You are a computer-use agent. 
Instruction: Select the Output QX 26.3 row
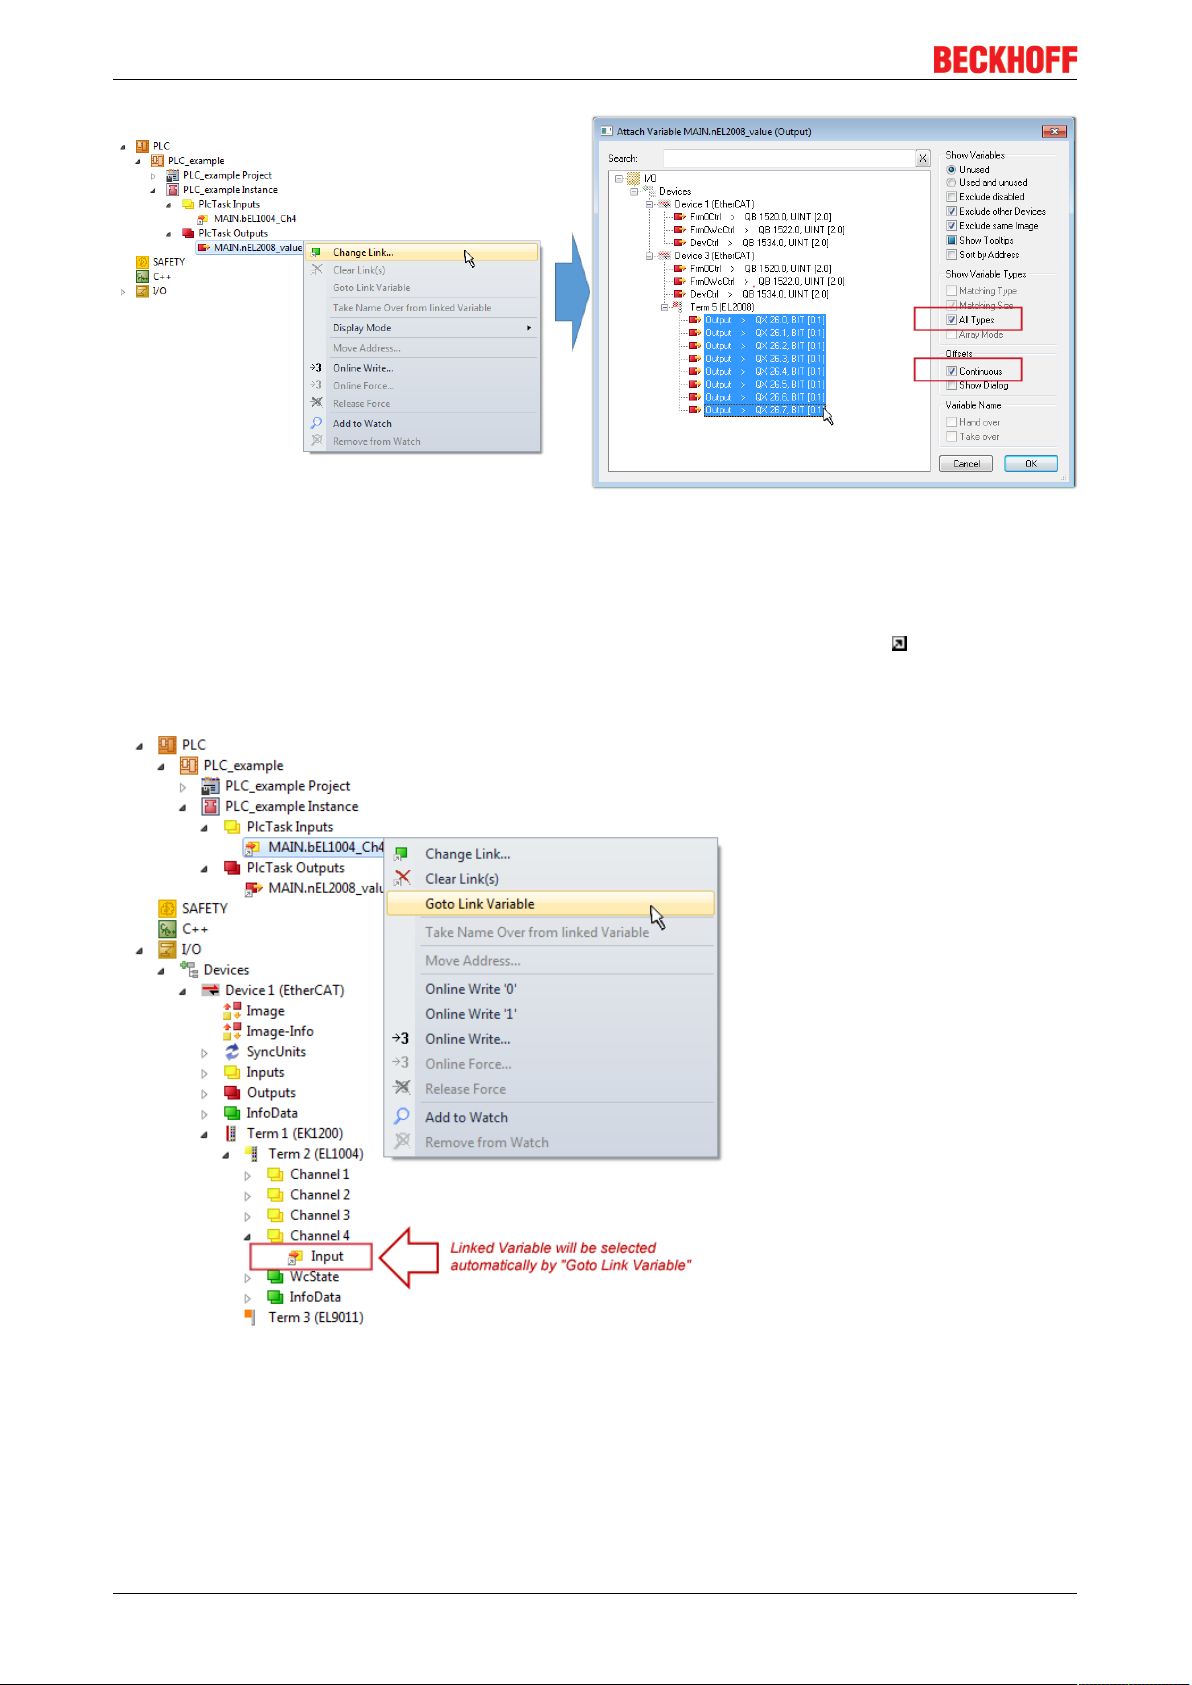[x=764, y=359]
